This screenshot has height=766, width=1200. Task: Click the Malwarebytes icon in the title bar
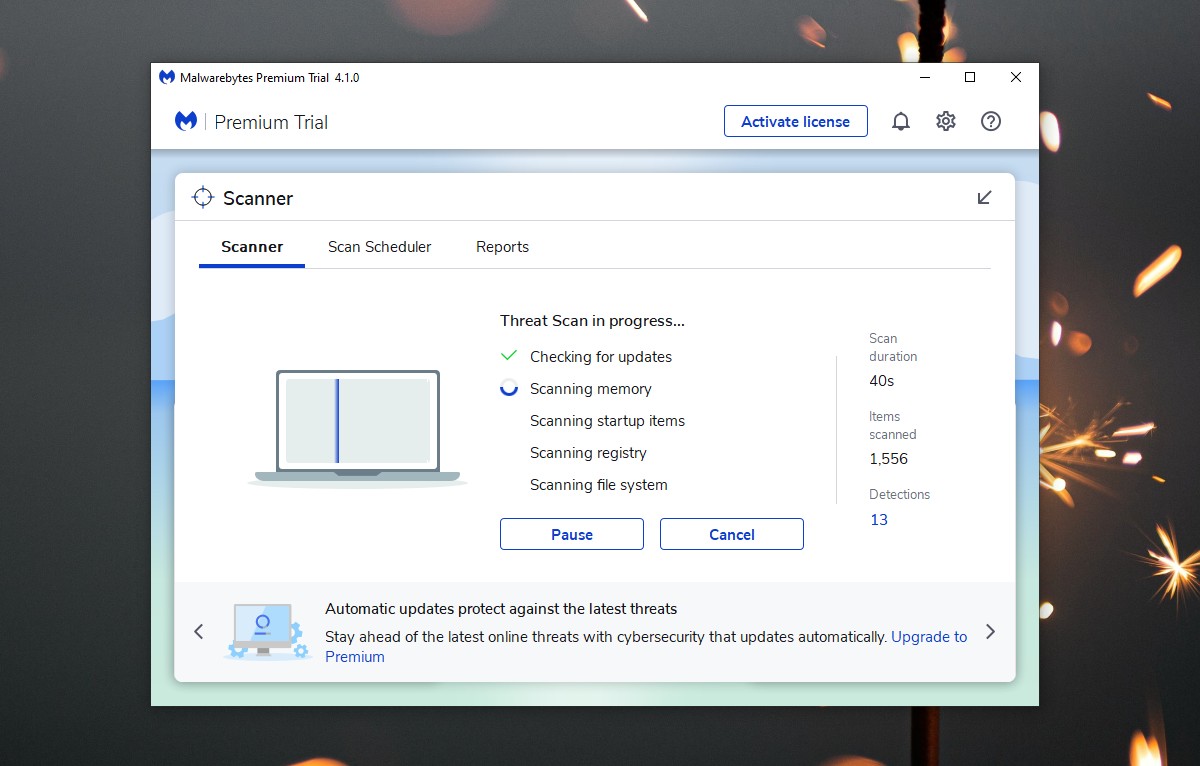pyautogui.click(x=166, y=77)
